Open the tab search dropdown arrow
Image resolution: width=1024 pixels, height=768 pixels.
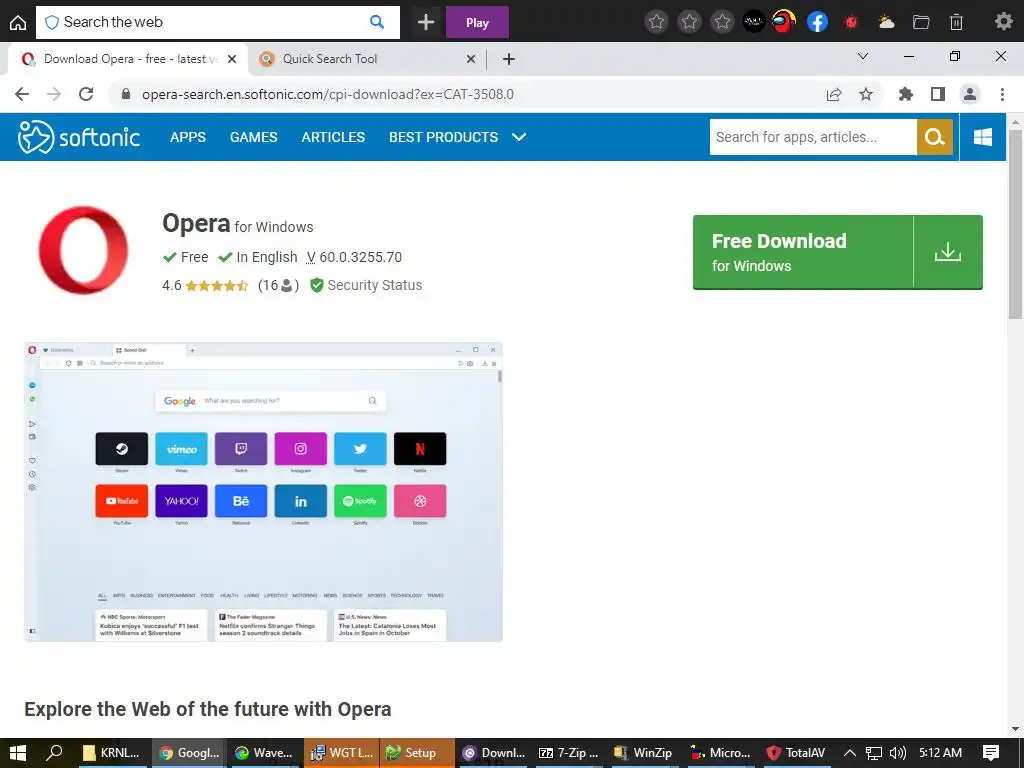click(x=863, y=56)
